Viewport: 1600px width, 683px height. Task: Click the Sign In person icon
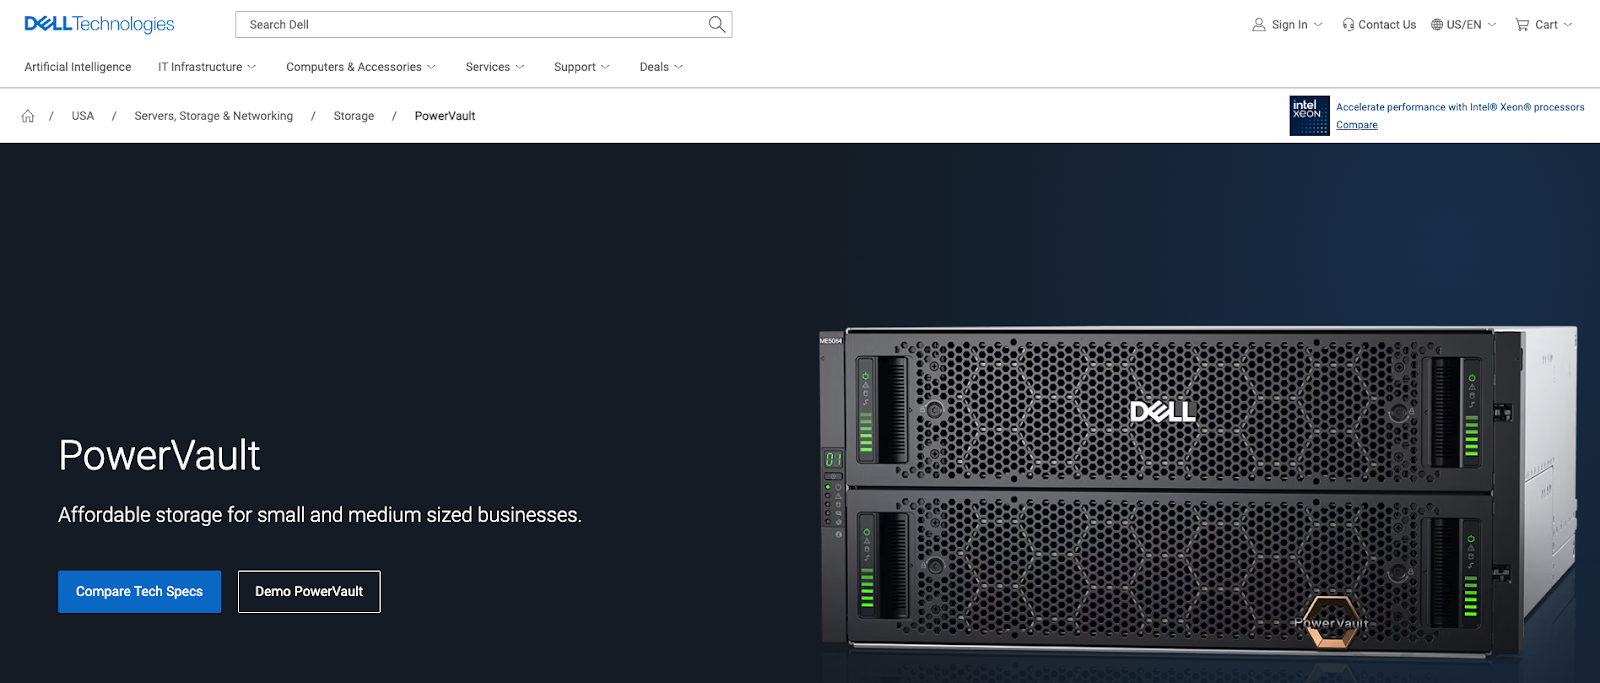click(x=1259, y=25)
